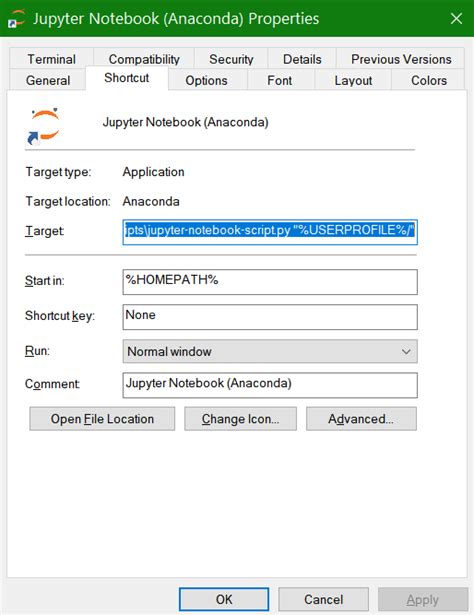Viewport: 474px width, 615px height.
Task: Switch to the Terminal tab
Action: (x=51, y=59)
